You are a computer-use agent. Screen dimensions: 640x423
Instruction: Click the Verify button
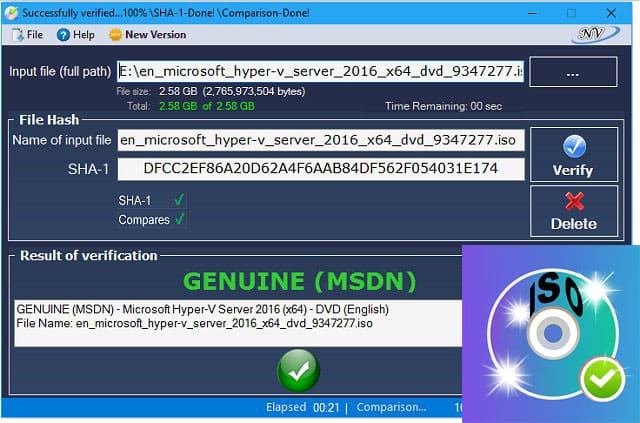574,154
